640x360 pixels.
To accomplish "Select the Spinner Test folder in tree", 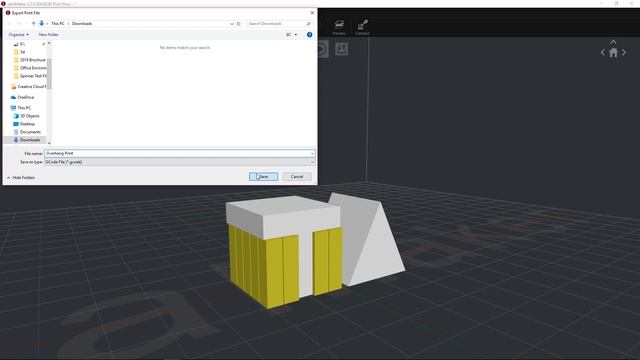I will click(x=29, y=76).
